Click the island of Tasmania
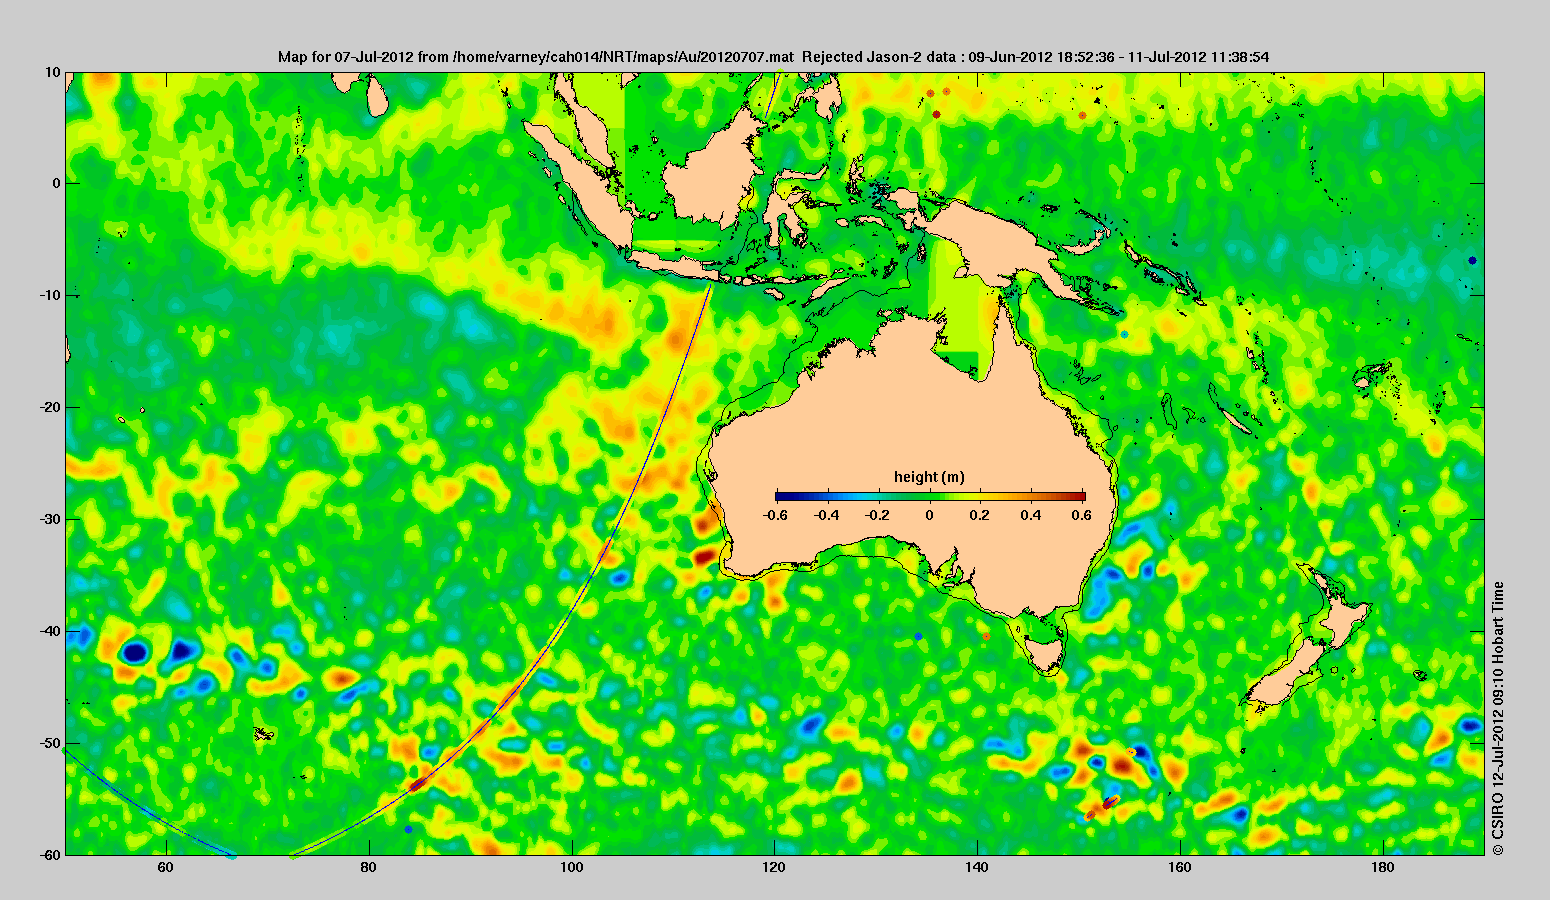1550x900 pixels. (x=1045, y=654)
